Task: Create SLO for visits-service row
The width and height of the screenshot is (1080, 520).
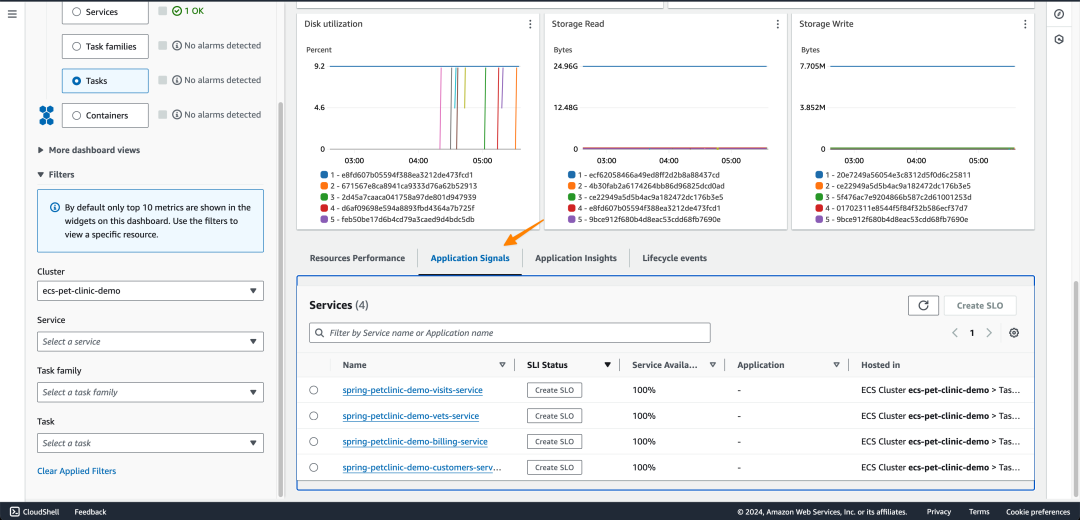Action: tap(554, 391)
